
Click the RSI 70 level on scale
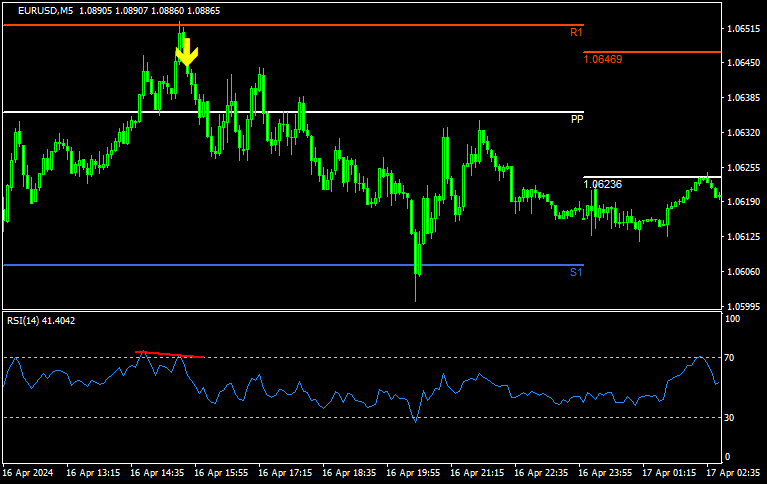click(731, 357)
